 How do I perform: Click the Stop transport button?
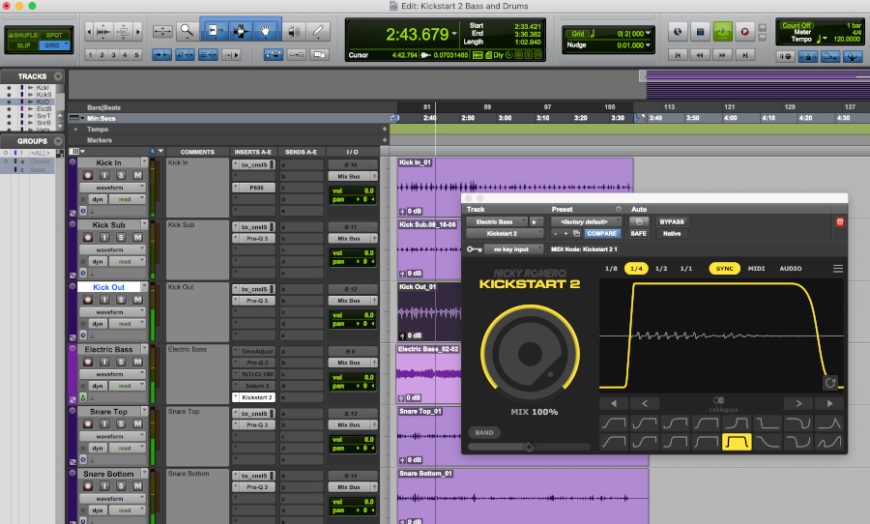[x=700, y=32]
